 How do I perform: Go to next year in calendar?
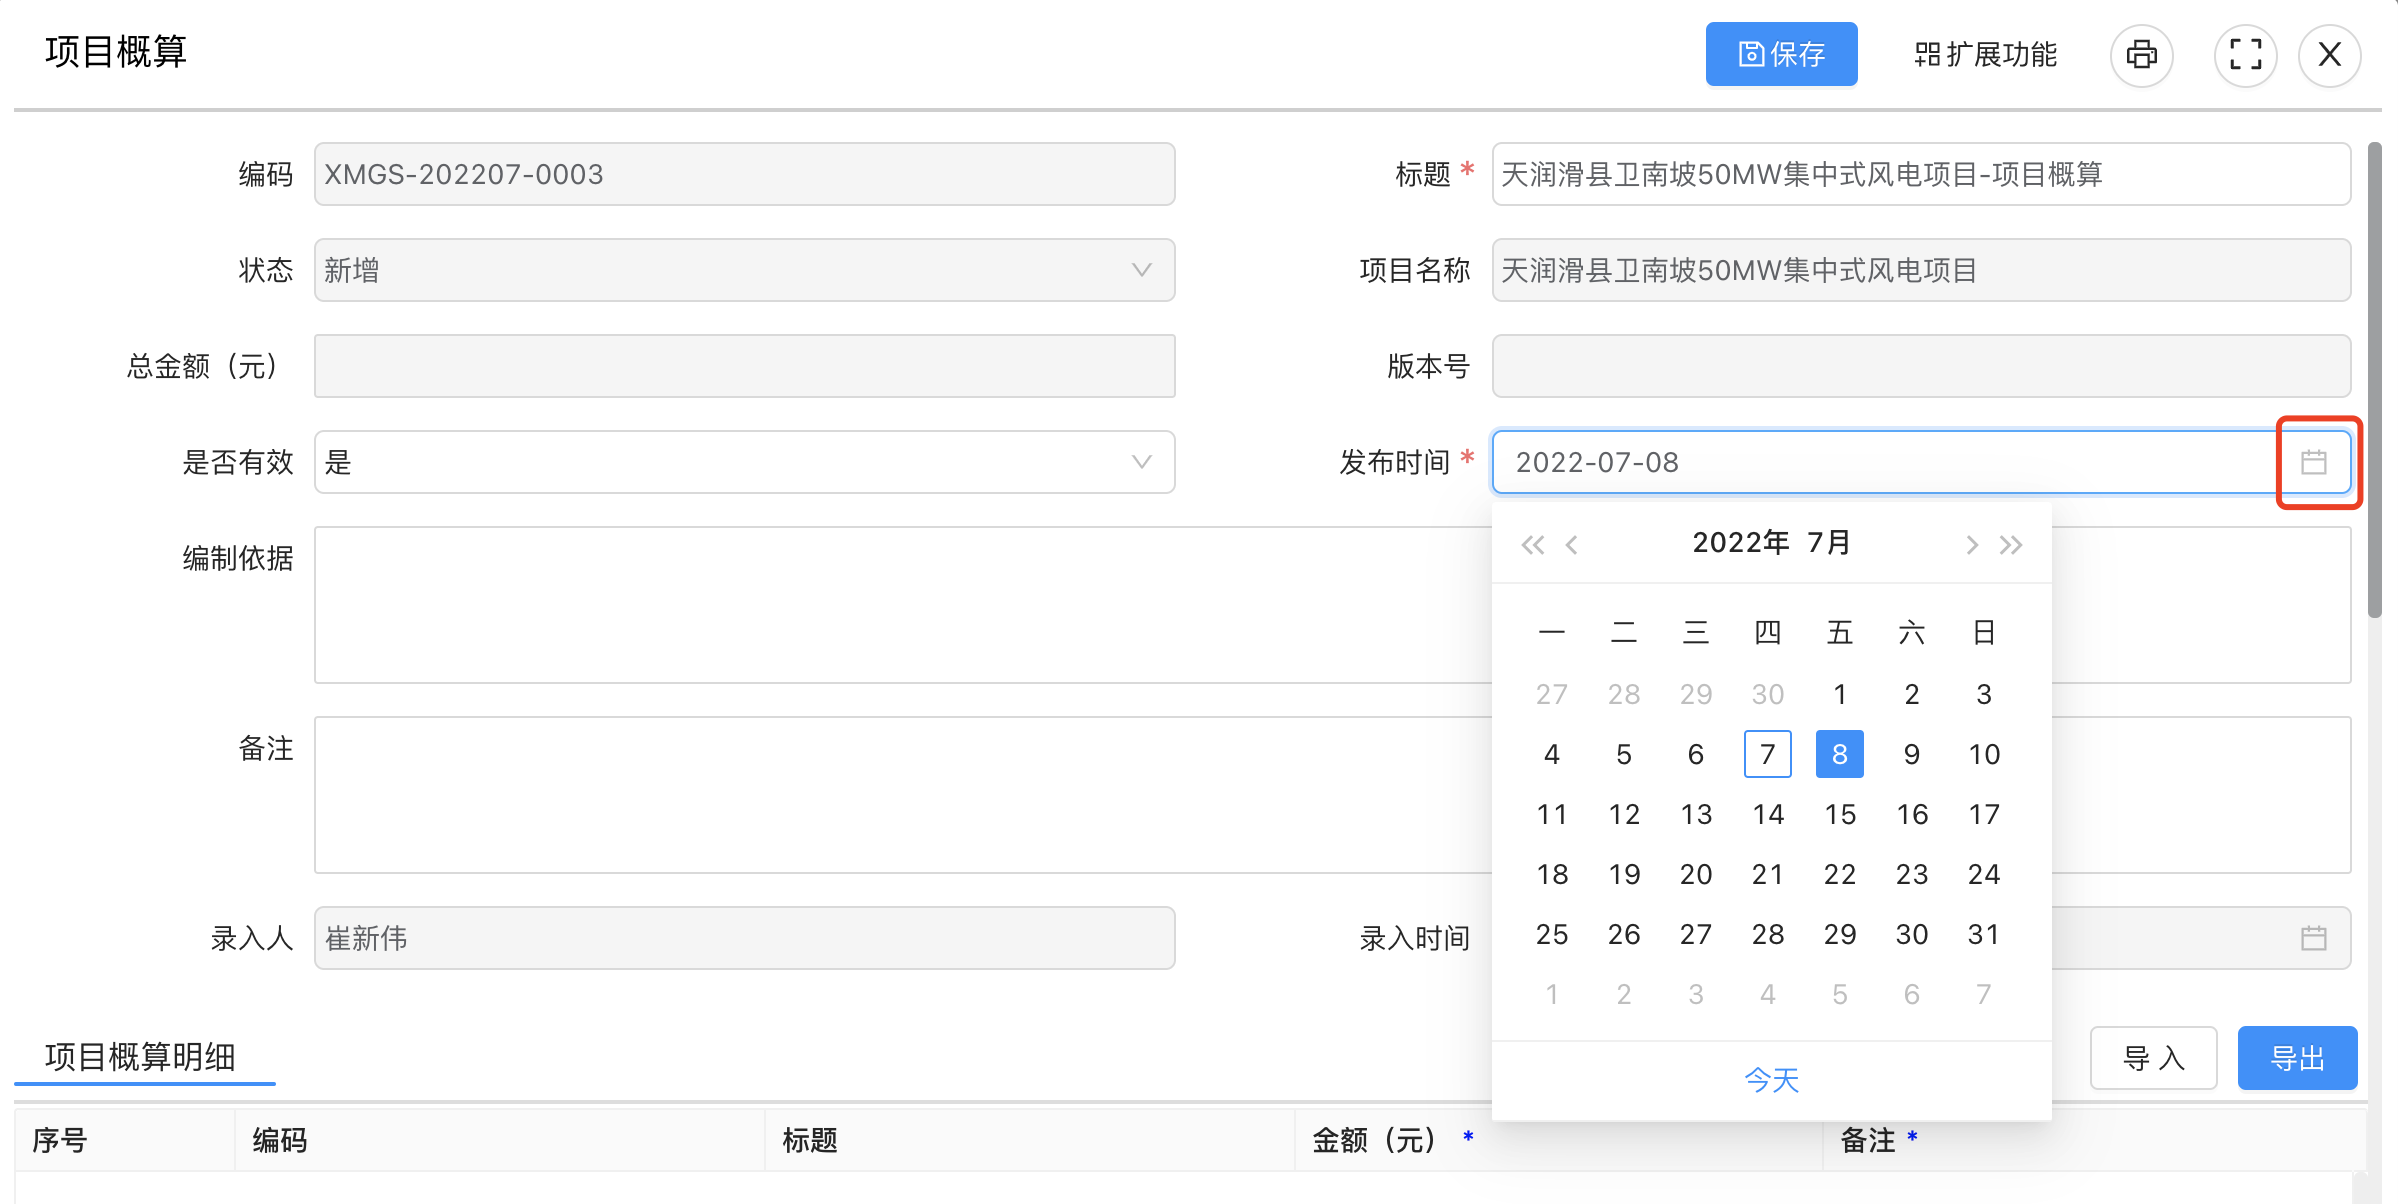[x=2011, y=545]
